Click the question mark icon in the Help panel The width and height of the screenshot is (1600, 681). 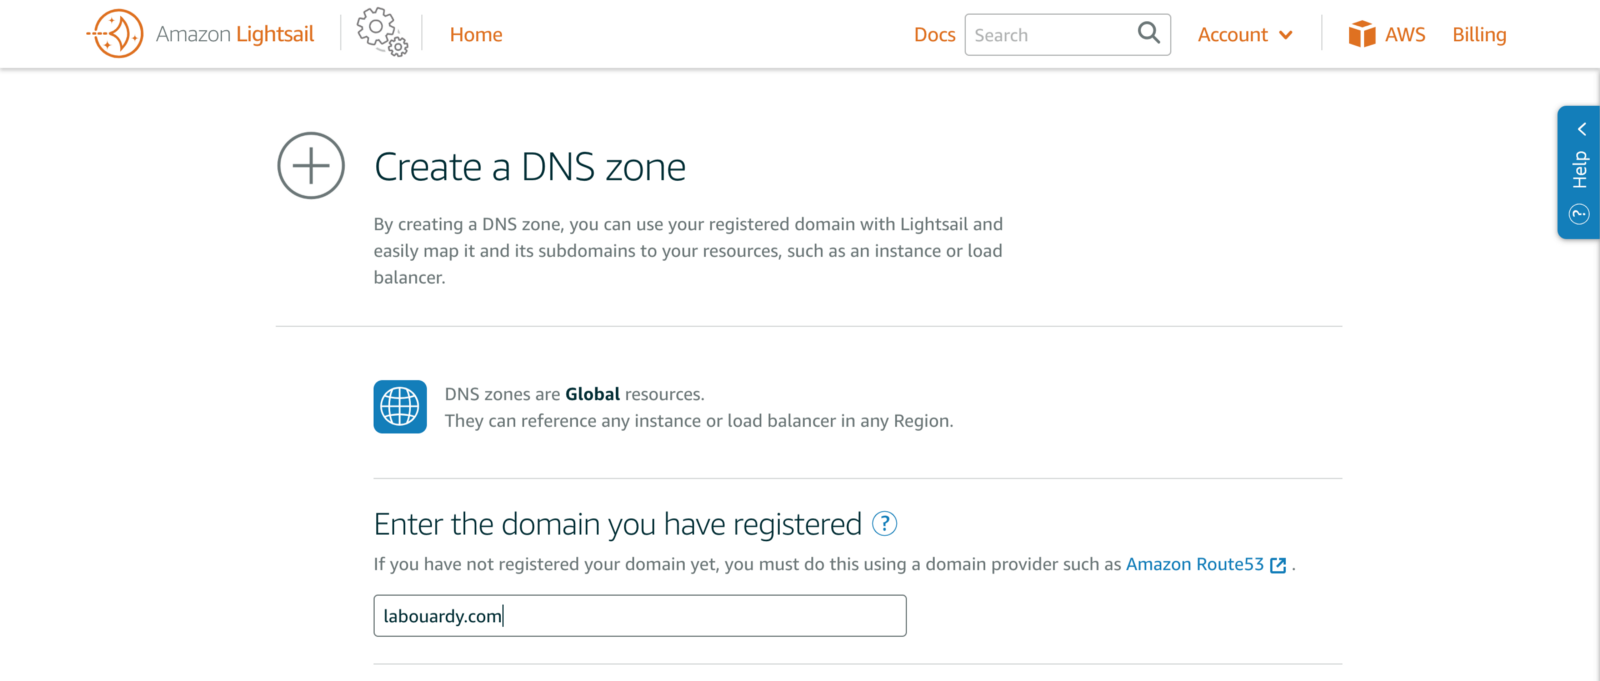point(1580,214)
